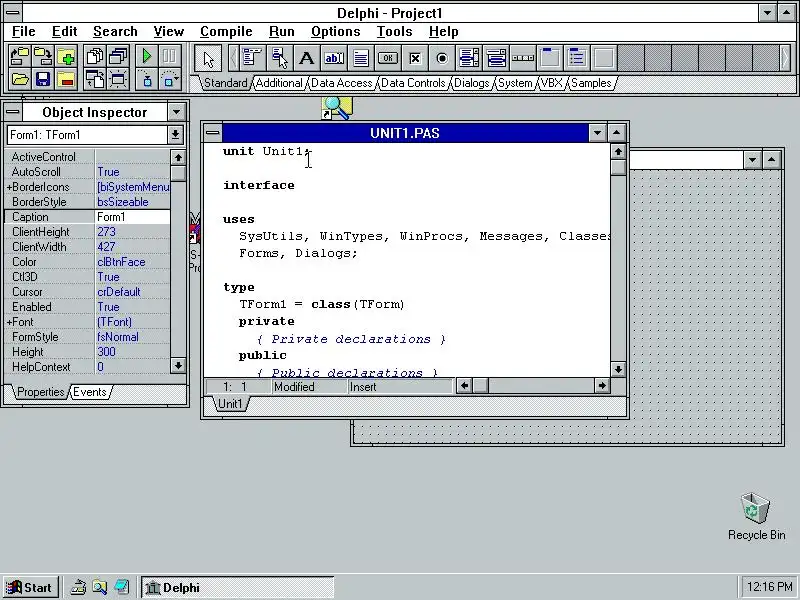Select the OK Button component icon
The height and width of the screenshot is (600, 800).
pyautogui.click(x=388, y=58)
